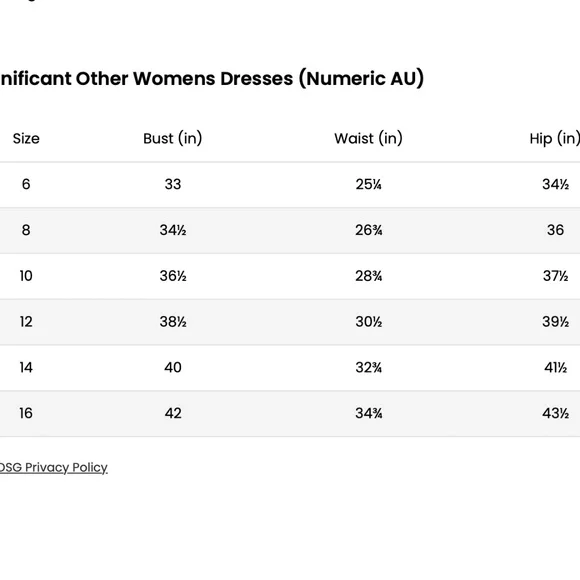Click the 33 bust value cell

[x=173, y=184]
